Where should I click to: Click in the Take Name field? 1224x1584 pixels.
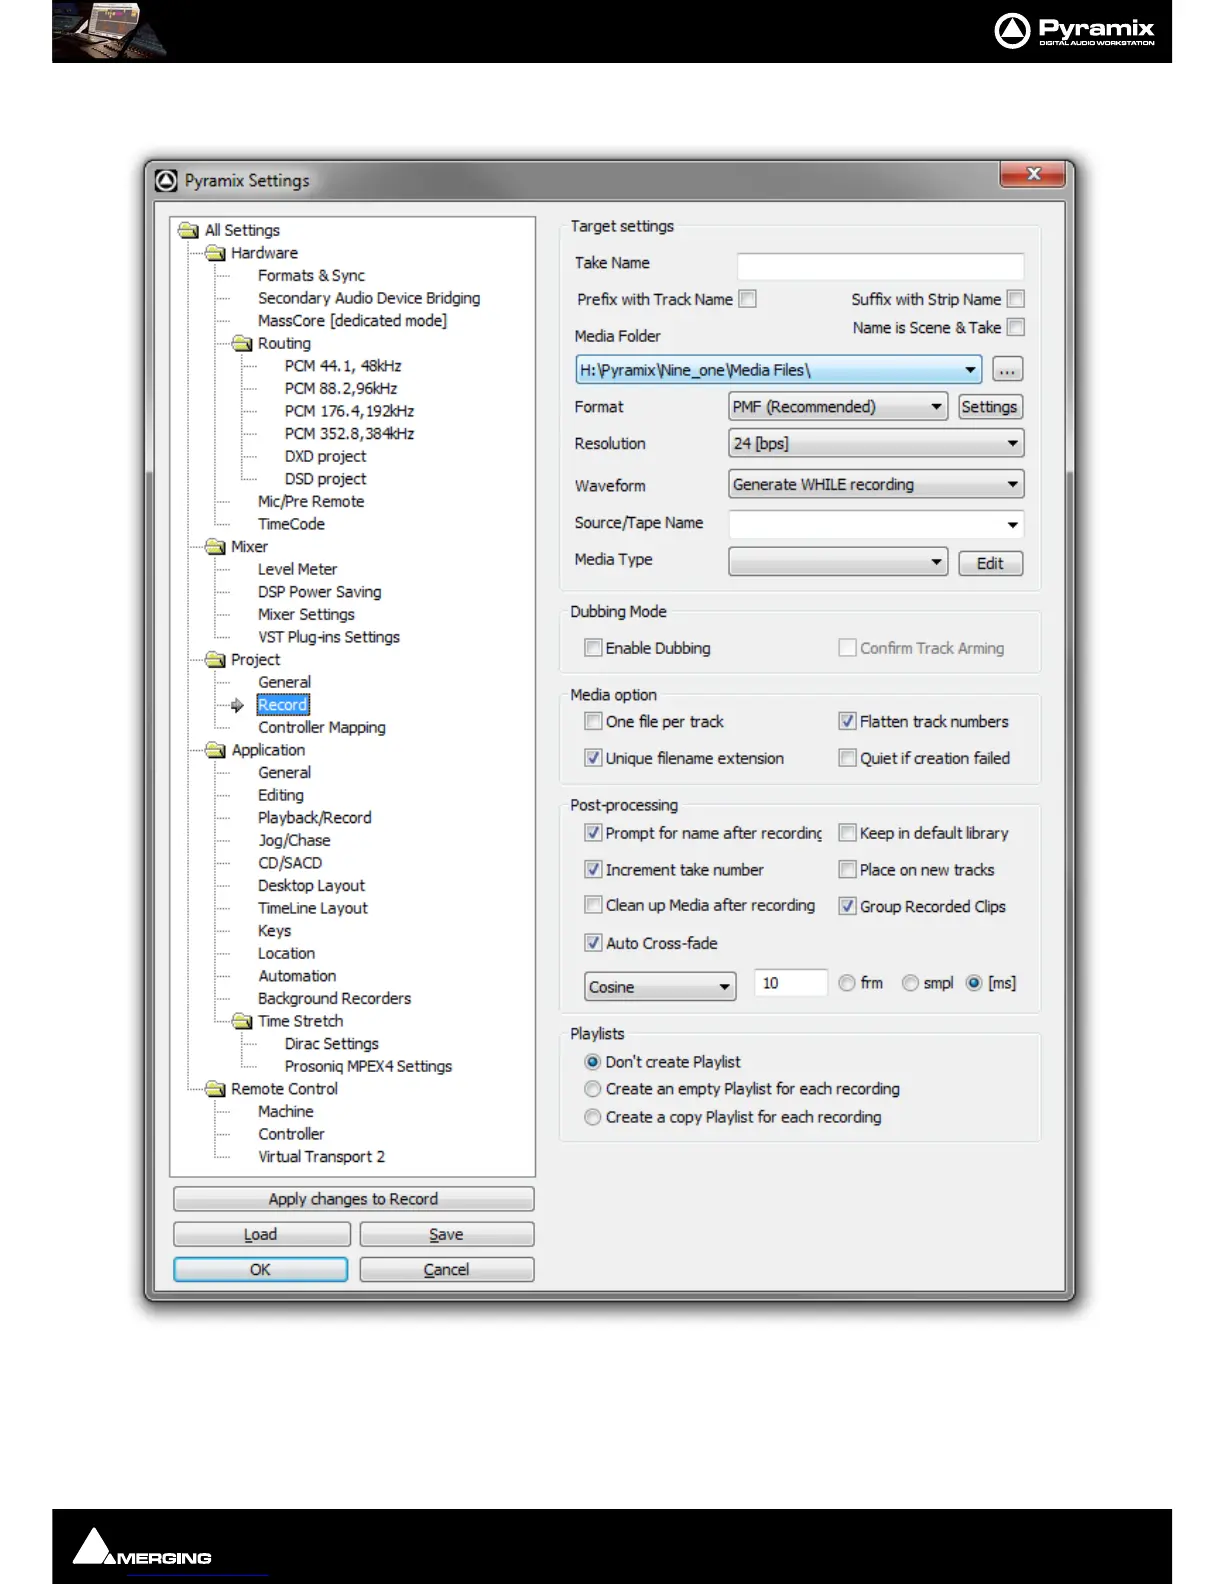tap(880, 265)
